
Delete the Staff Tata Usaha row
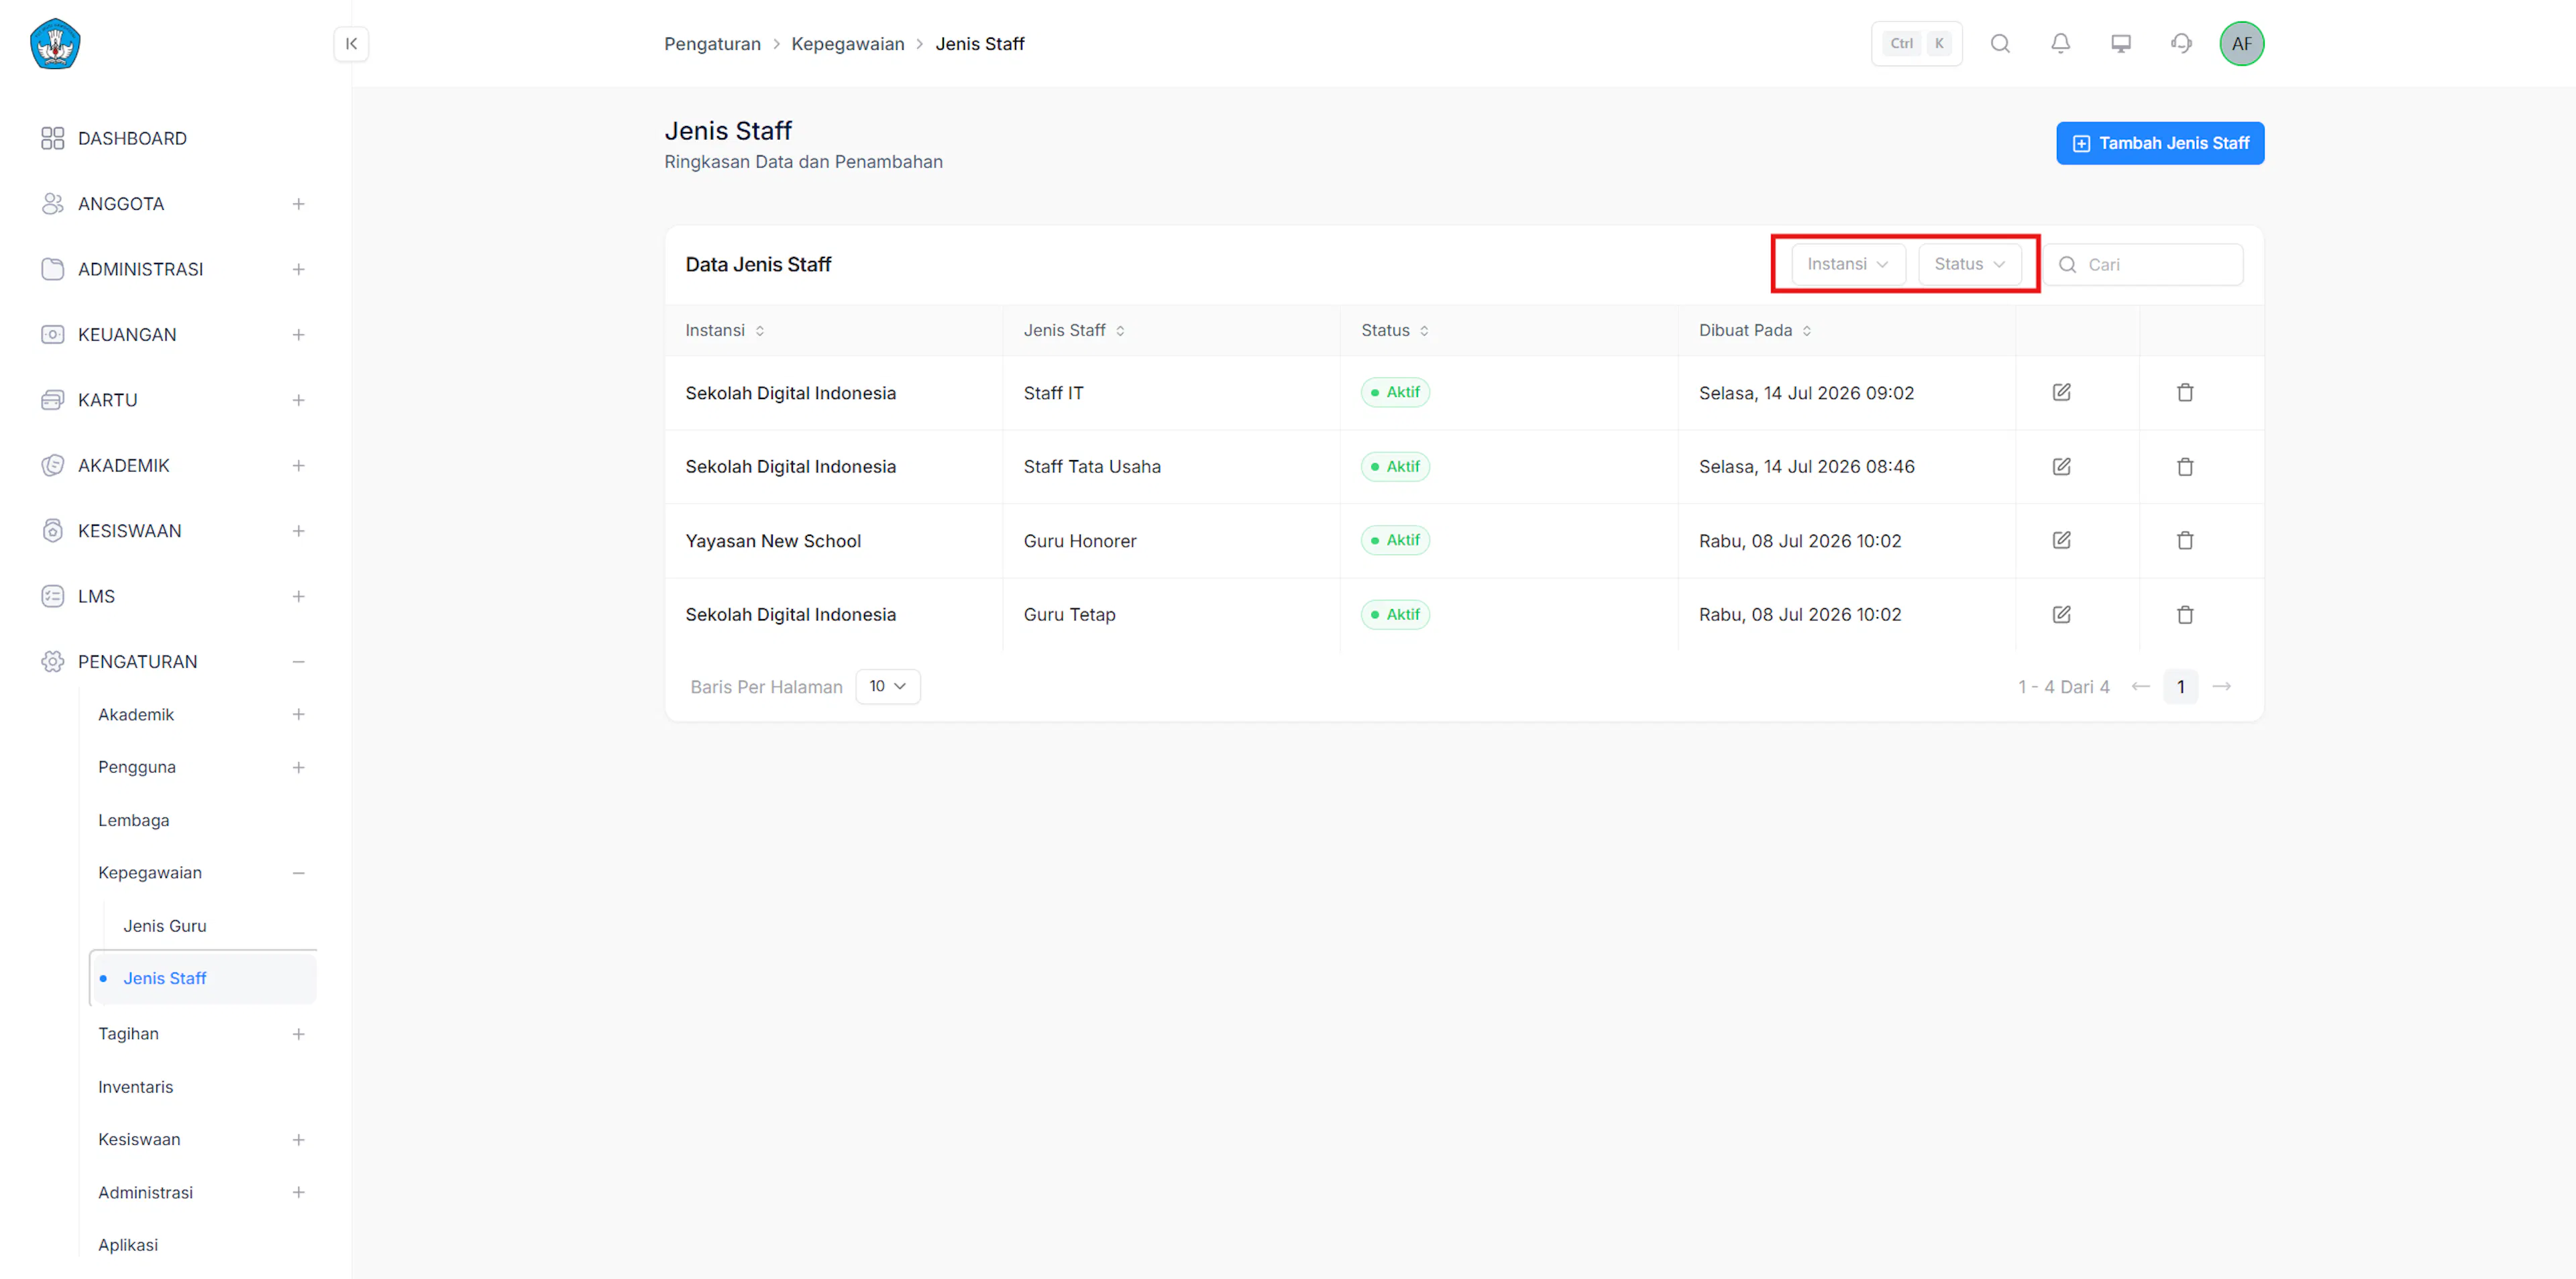click(2185, 466)
